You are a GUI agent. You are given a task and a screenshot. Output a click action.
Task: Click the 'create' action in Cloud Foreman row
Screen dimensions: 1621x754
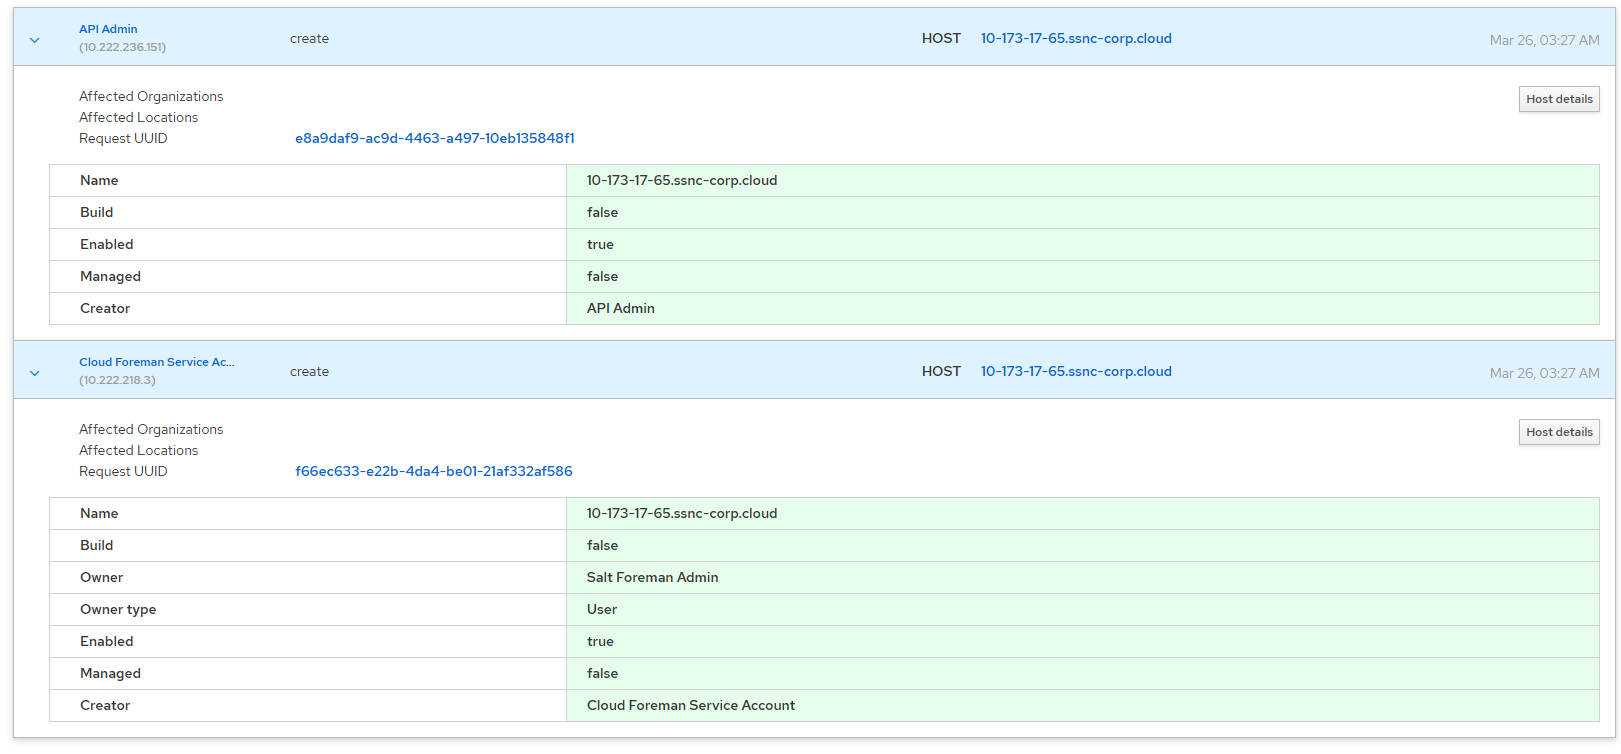point(309,371)
